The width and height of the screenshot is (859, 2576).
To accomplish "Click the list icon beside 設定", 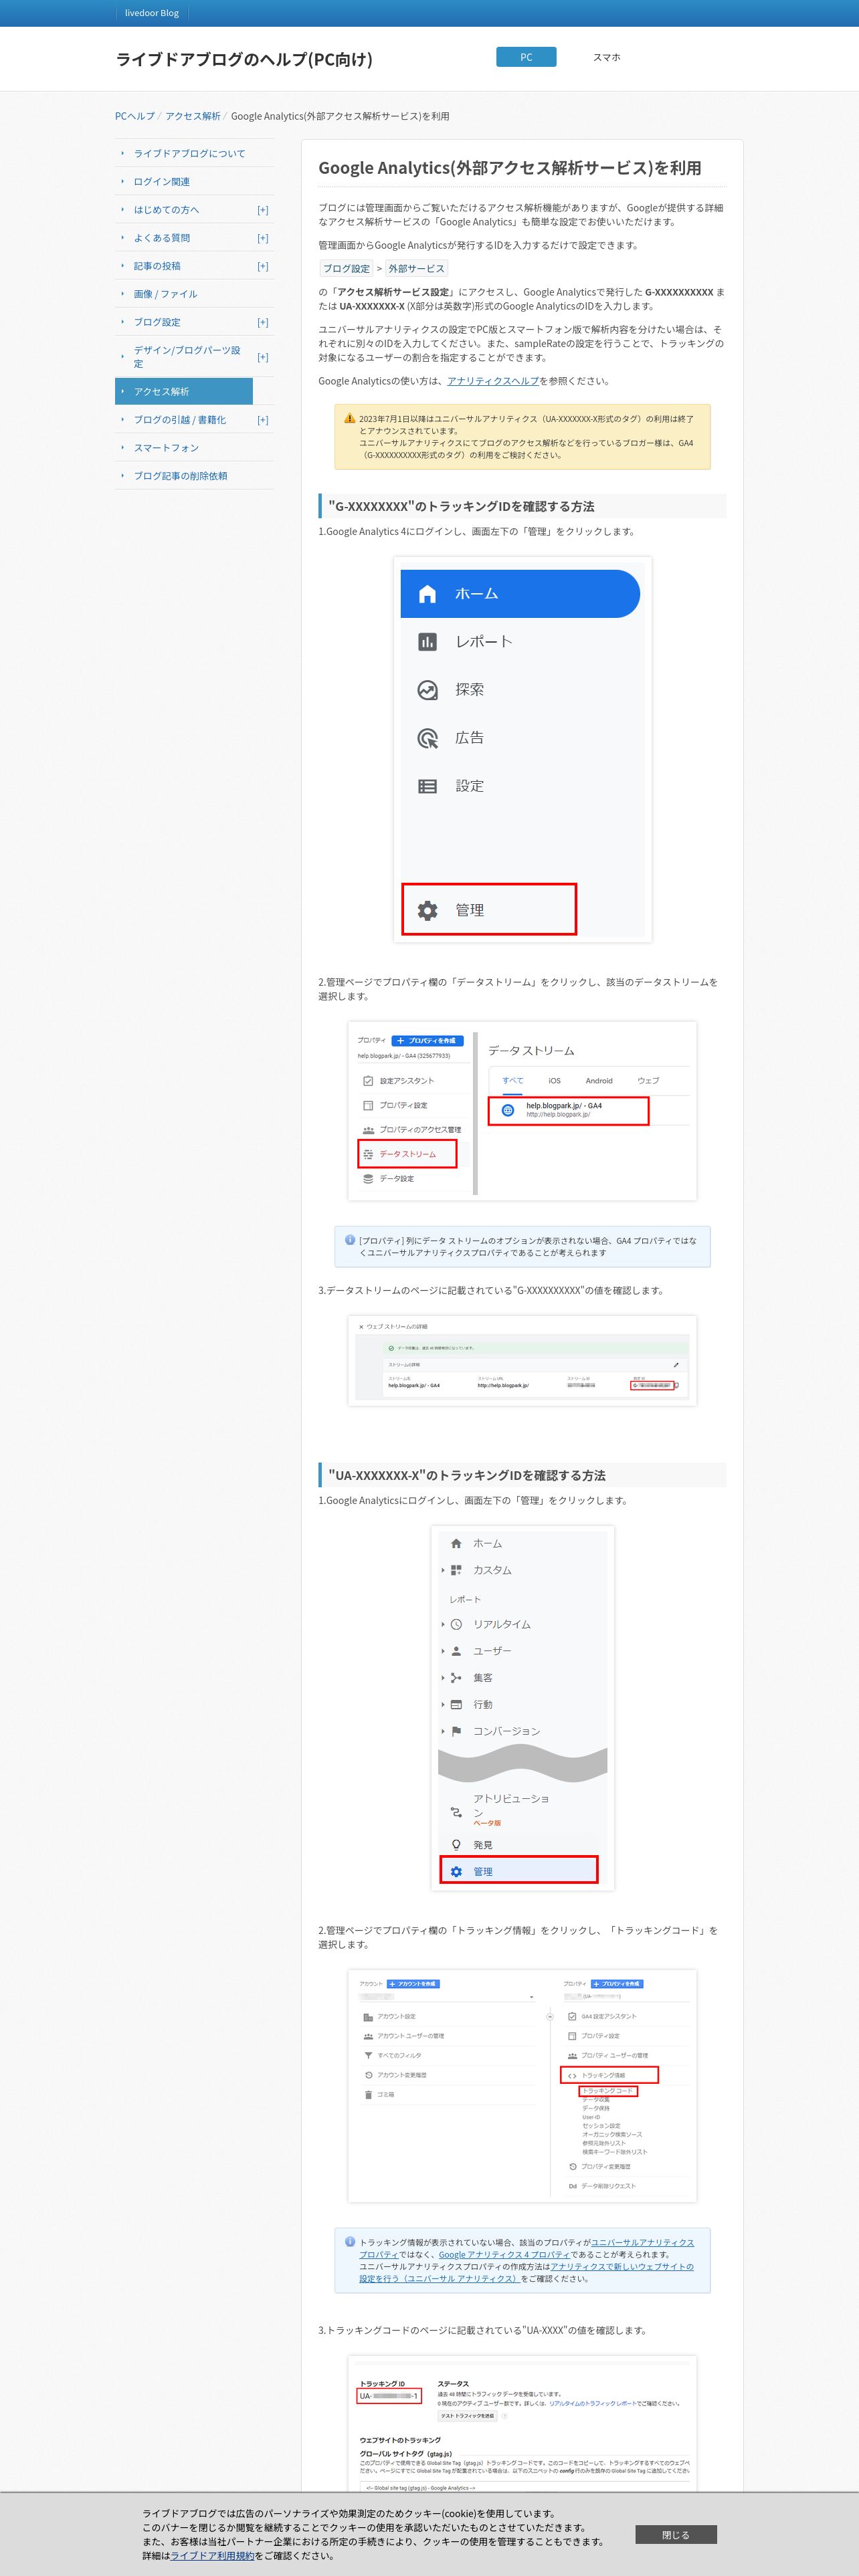I will coord(427,786).
